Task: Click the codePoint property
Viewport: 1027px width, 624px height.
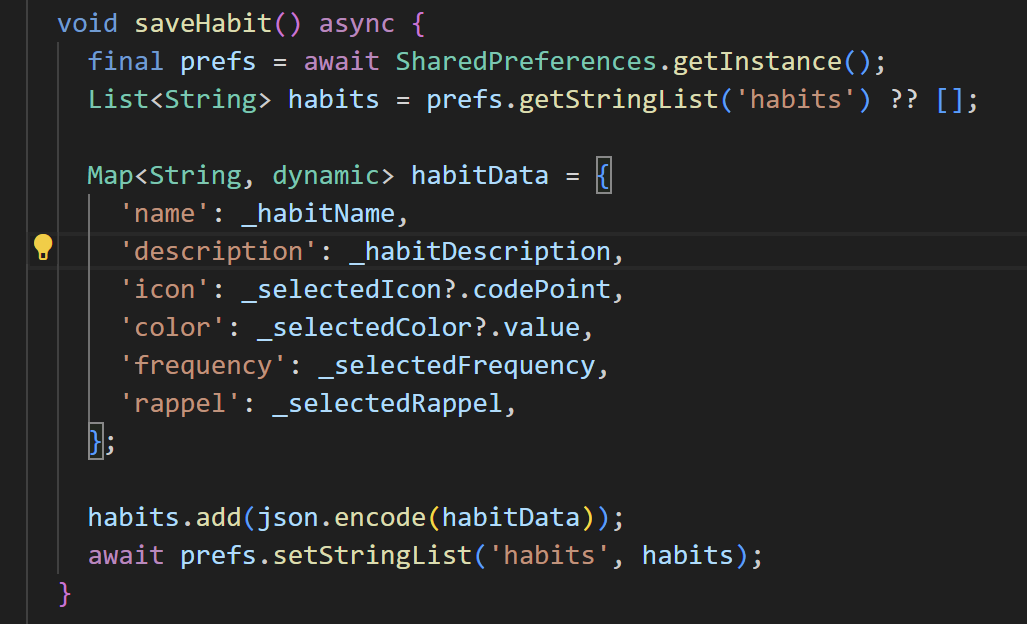Action: point(542,290)
